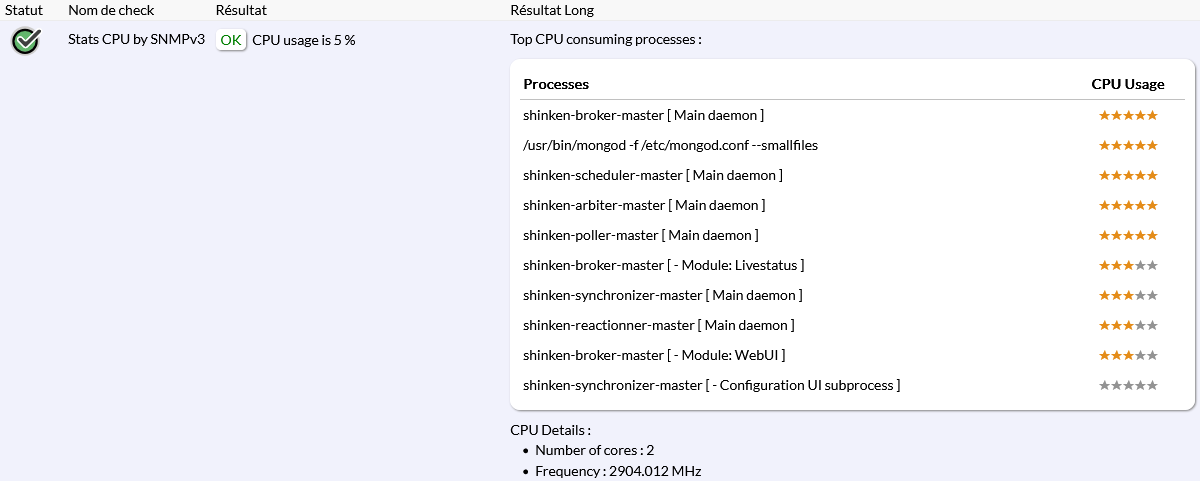
Task: Click the star rating for Configuration UI subprocess
Action: coord(1128,385)
